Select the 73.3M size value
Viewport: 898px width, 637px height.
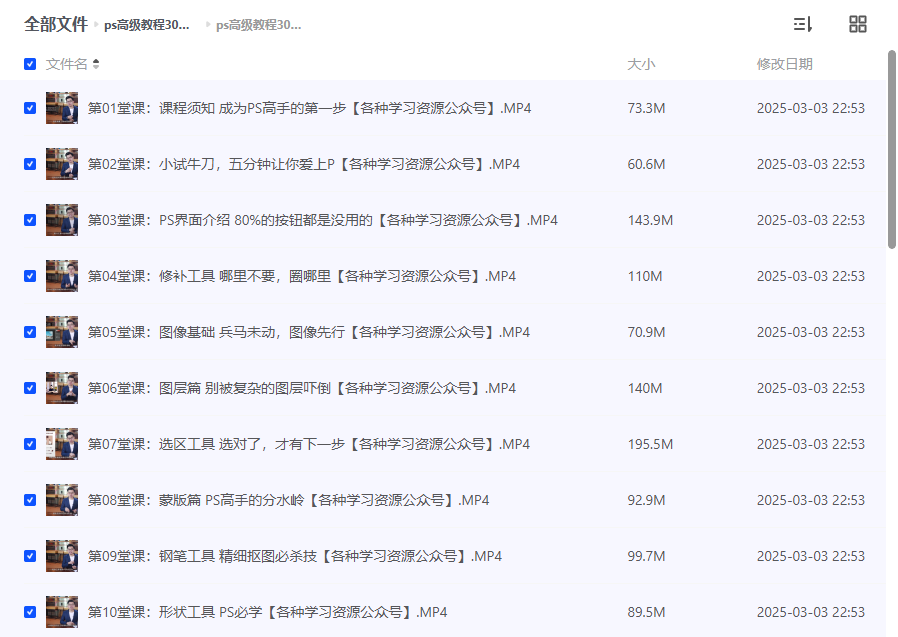click(x=647, y=108)
